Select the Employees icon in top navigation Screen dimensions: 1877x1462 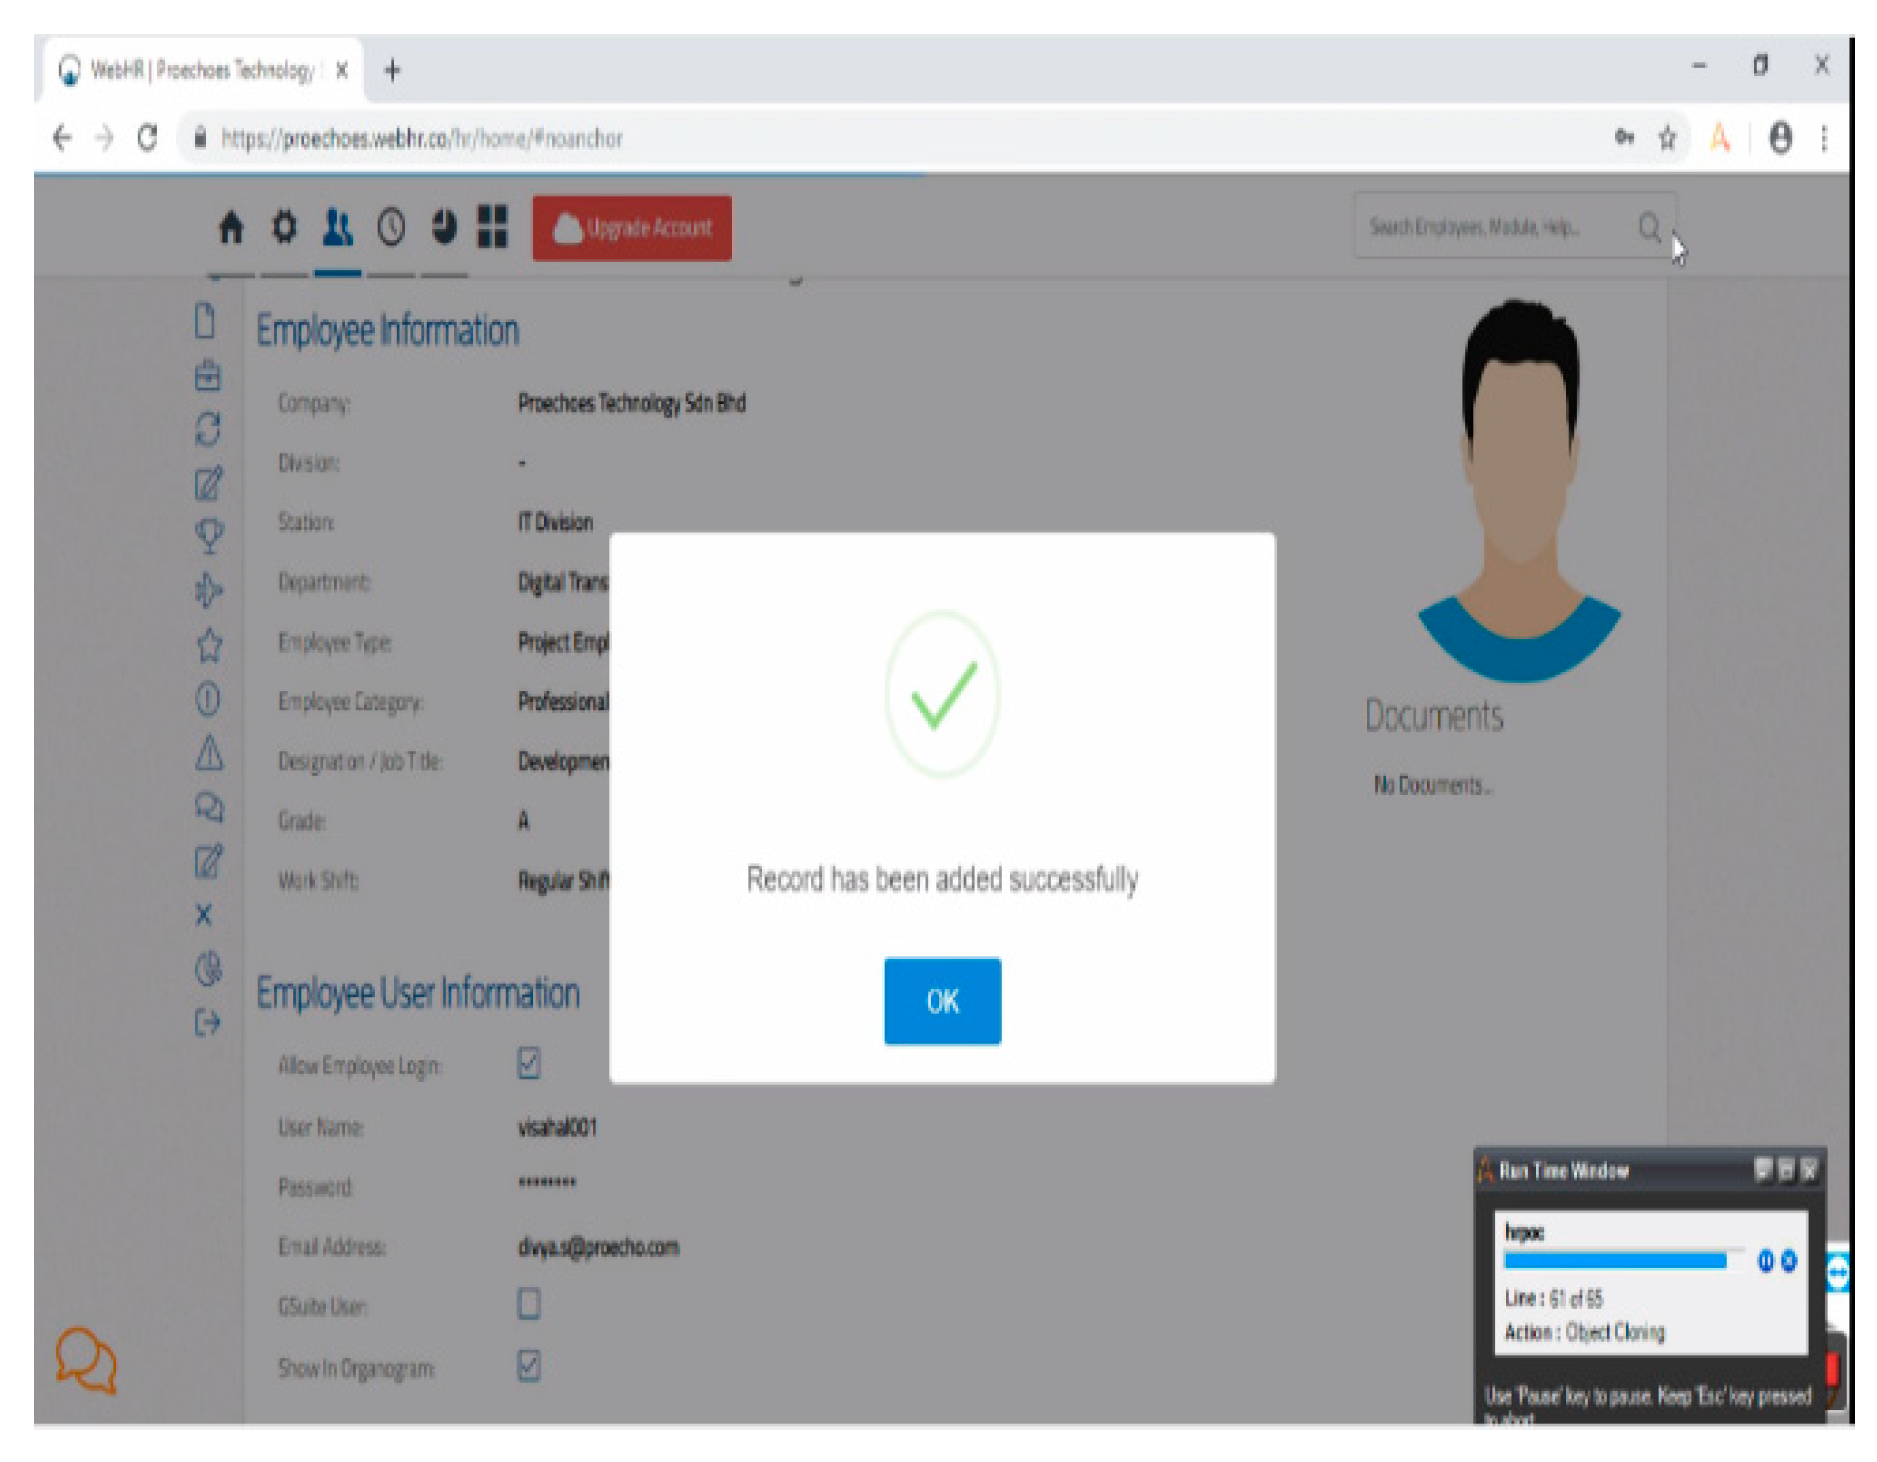pyautogui.click(x=337, y=227)
